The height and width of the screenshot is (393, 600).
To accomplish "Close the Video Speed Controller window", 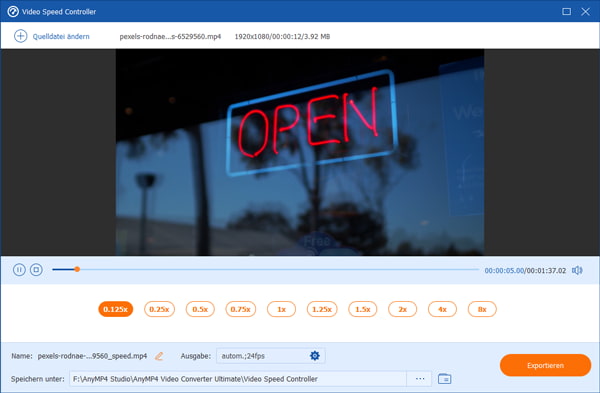I will (585, 11).
